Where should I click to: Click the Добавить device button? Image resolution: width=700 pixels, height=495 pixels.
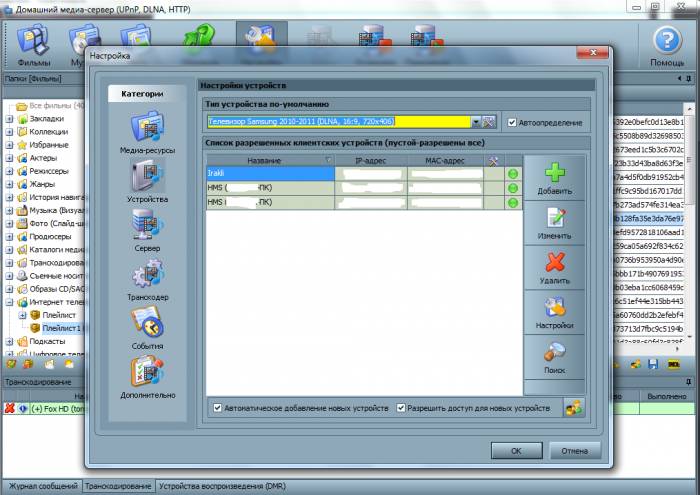coord(554,178)
